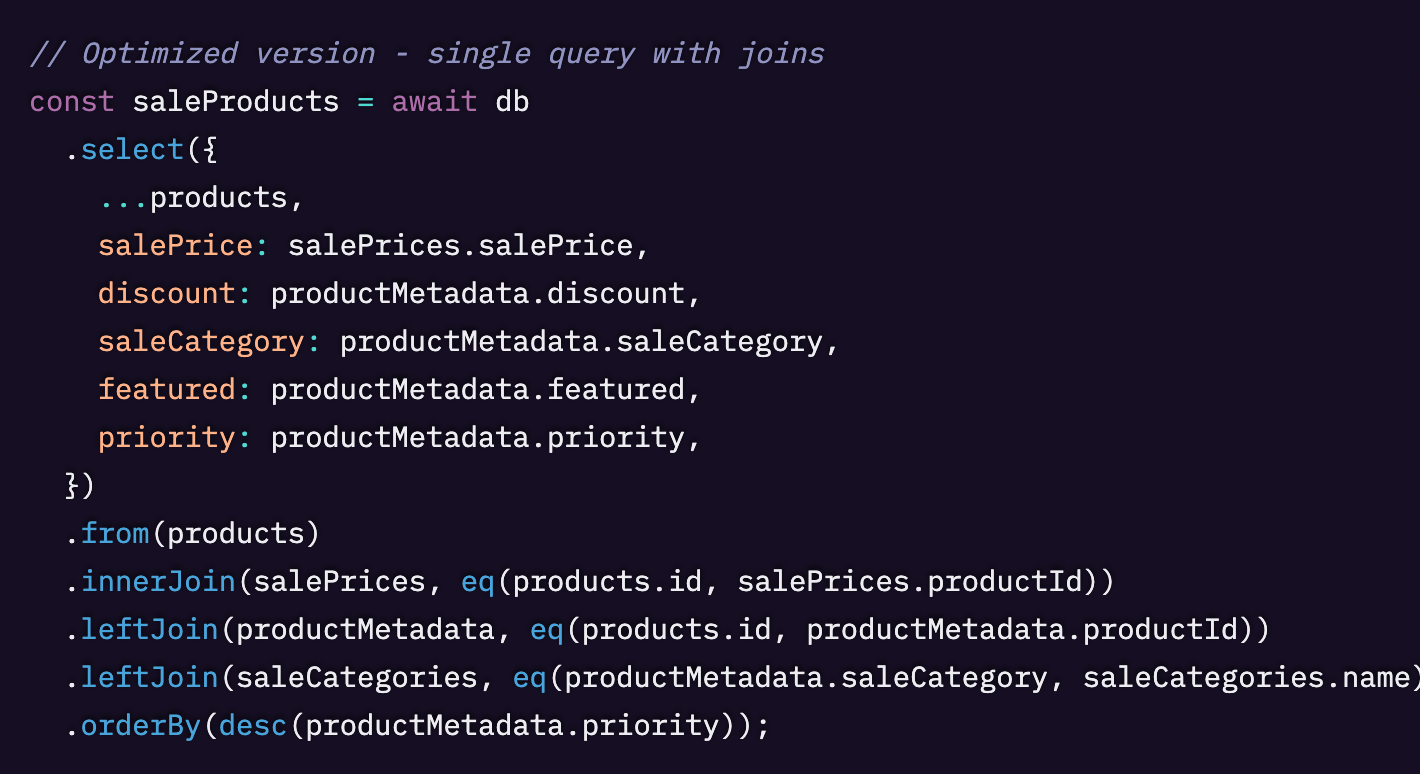Click the orange saleCategory property key

coord(201,341)
